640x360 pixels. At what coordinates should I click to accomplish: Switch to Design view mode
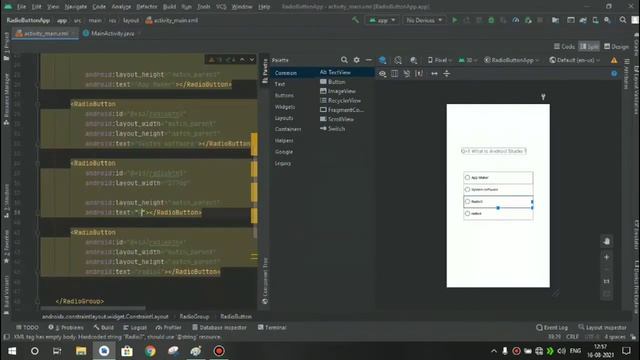tap(616, 47)
